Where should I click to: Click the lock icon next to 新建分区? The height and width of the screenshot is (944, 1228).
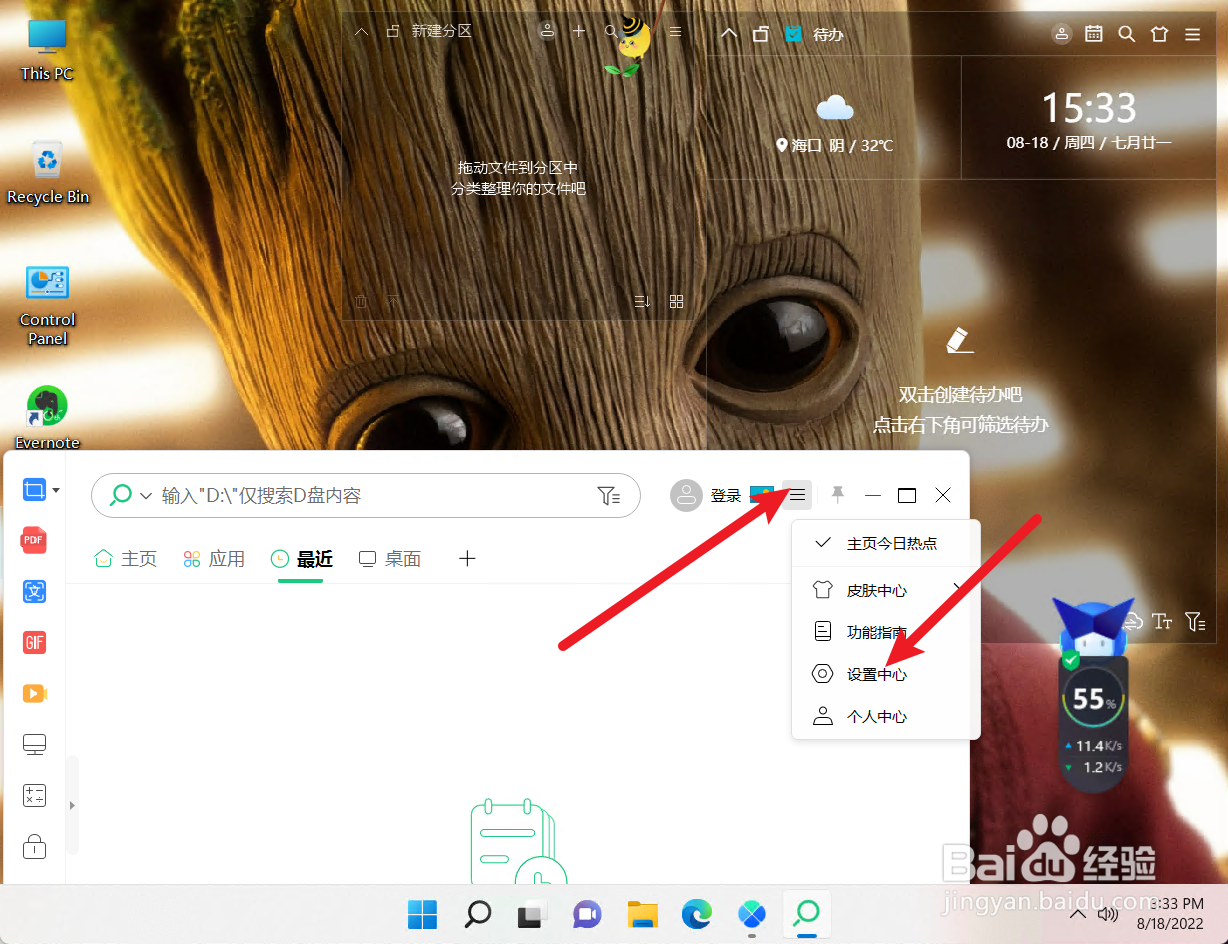[x=393, y=32]
